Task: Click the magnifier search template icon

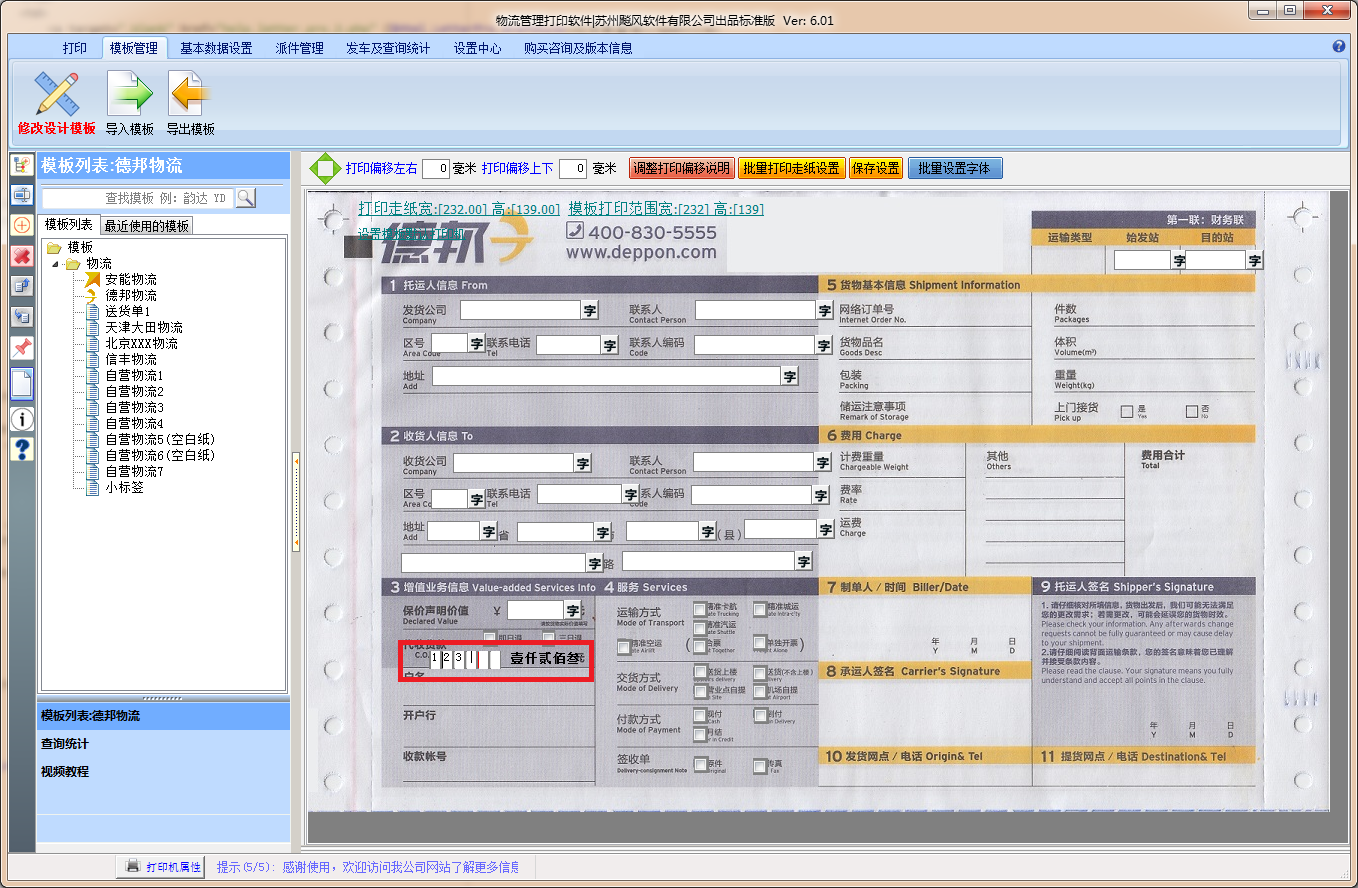Action: tap(245, 198)
